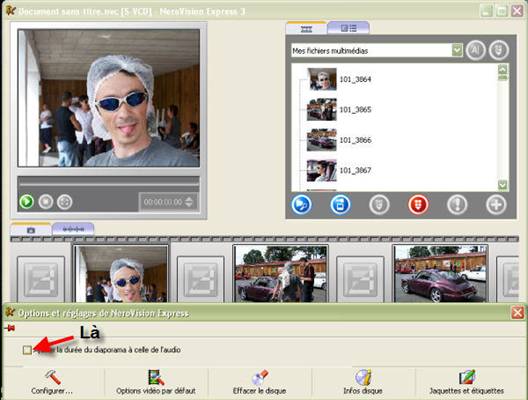Click thumbnail of 101_3865 in media list

[322, 109]
